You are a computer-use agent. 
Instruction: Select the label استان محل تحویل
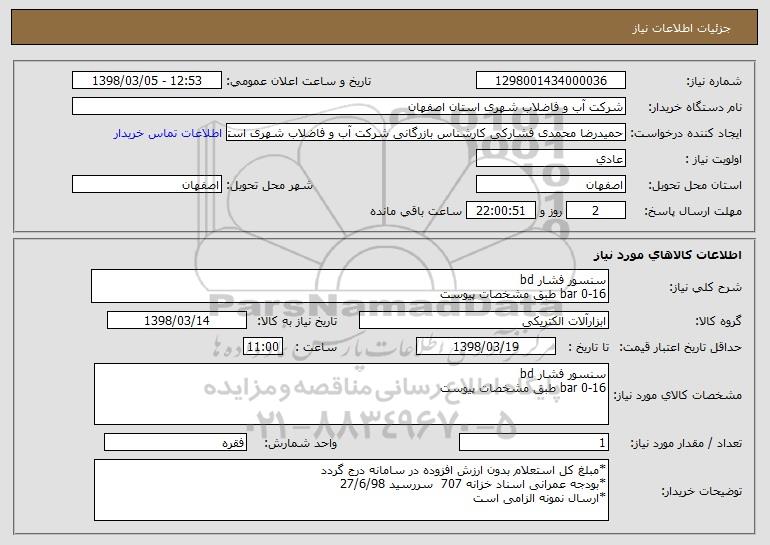pos(695,185)
